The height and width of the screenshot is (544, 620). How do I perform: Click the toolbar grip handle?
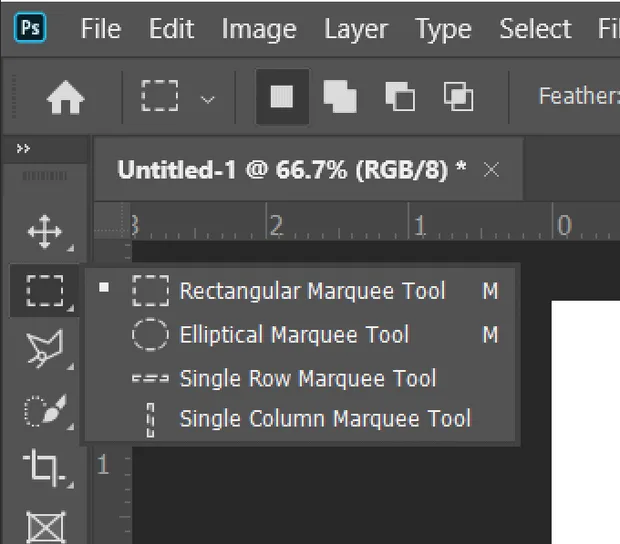[x=45, y=176]
